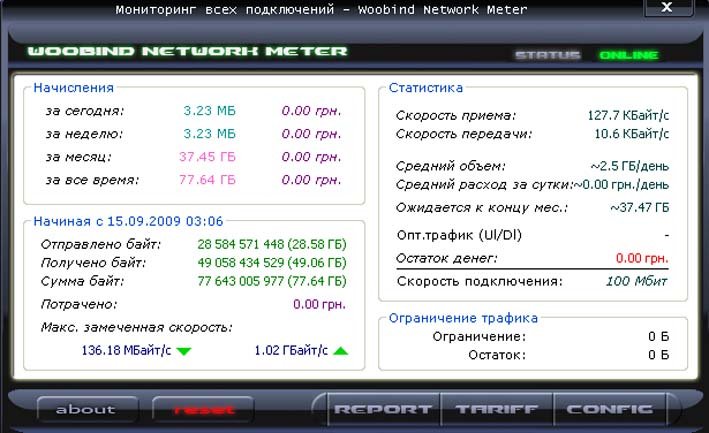The height and width of the screenshot is (433, 709).
Task: Close the Woobind Network Meter window
Action: [667, 7]
